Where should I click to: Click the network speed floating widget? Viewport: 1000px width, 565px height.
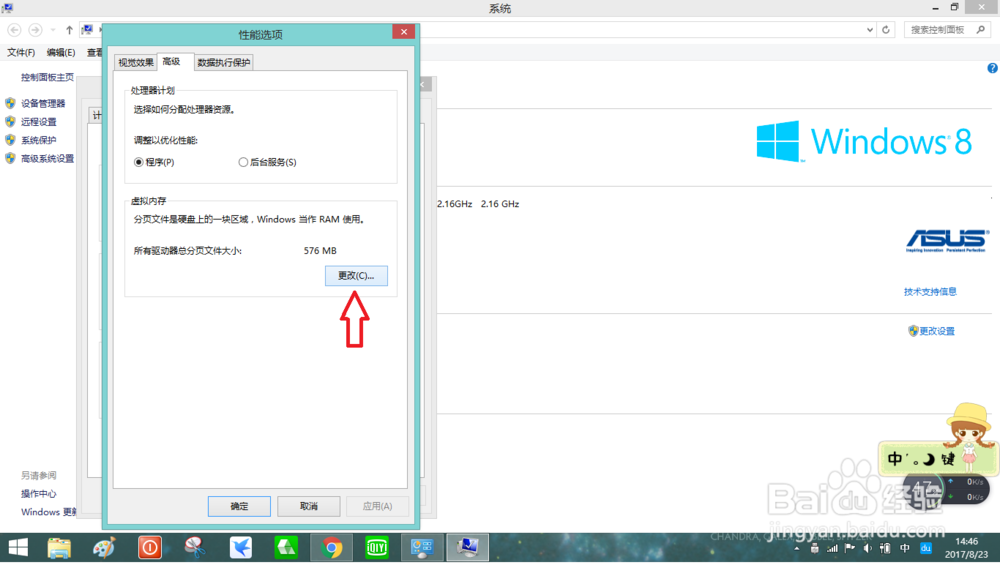point(946,489)
